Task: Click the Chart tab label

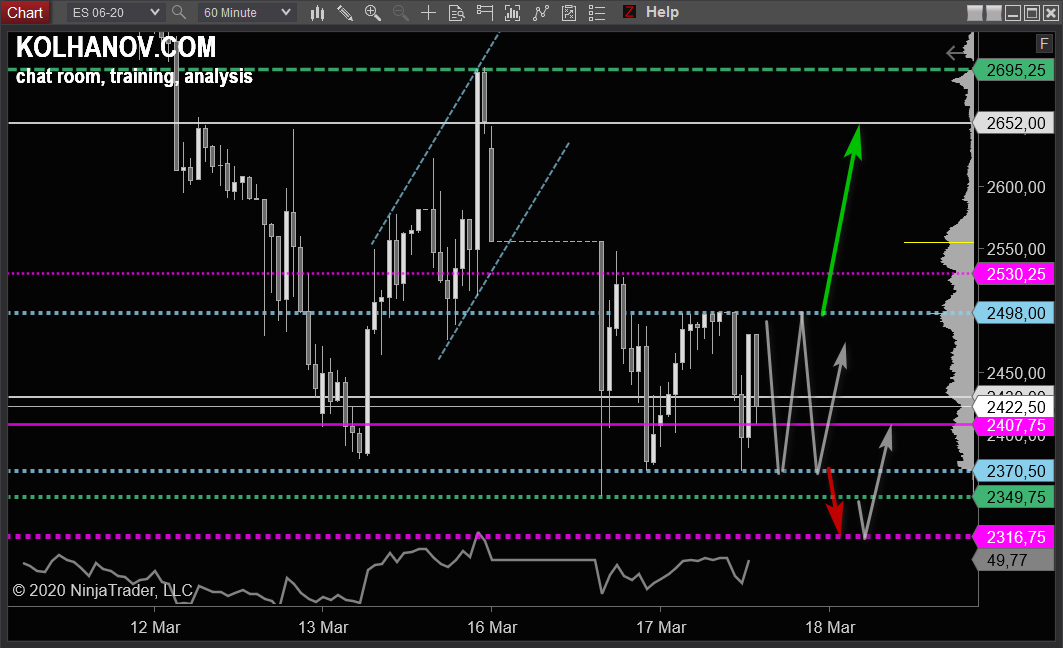Action: point(25,12)
